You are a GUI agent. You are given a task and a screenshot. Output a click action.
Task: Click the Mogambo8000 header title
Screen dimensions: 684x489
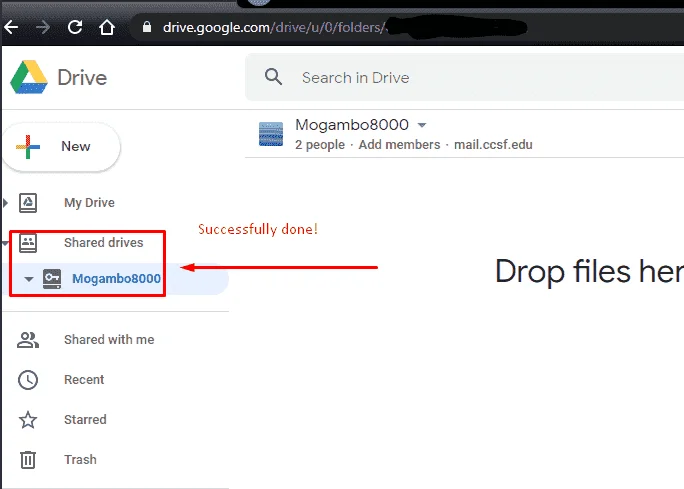coord(352,125)
